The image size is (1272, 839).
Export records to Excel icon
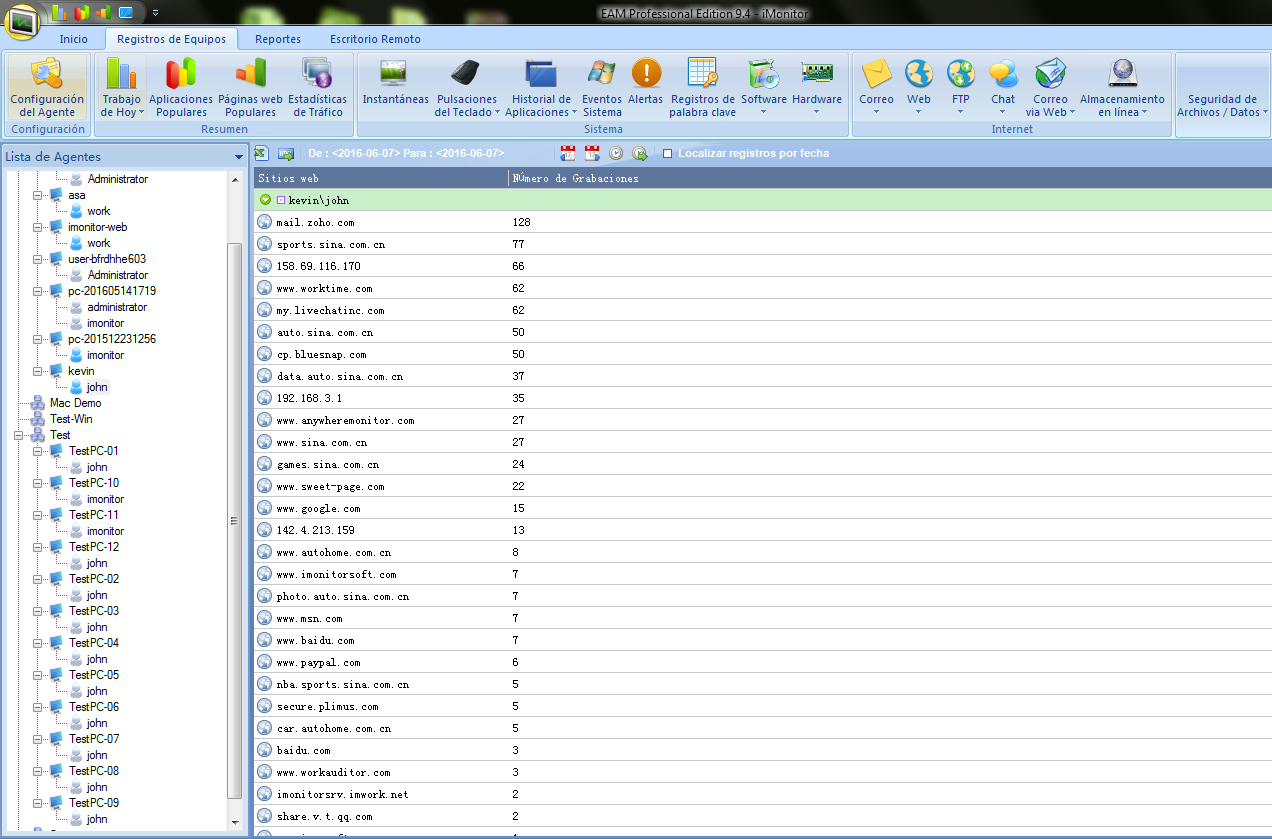pyautogui.click(x=261, y=153)
